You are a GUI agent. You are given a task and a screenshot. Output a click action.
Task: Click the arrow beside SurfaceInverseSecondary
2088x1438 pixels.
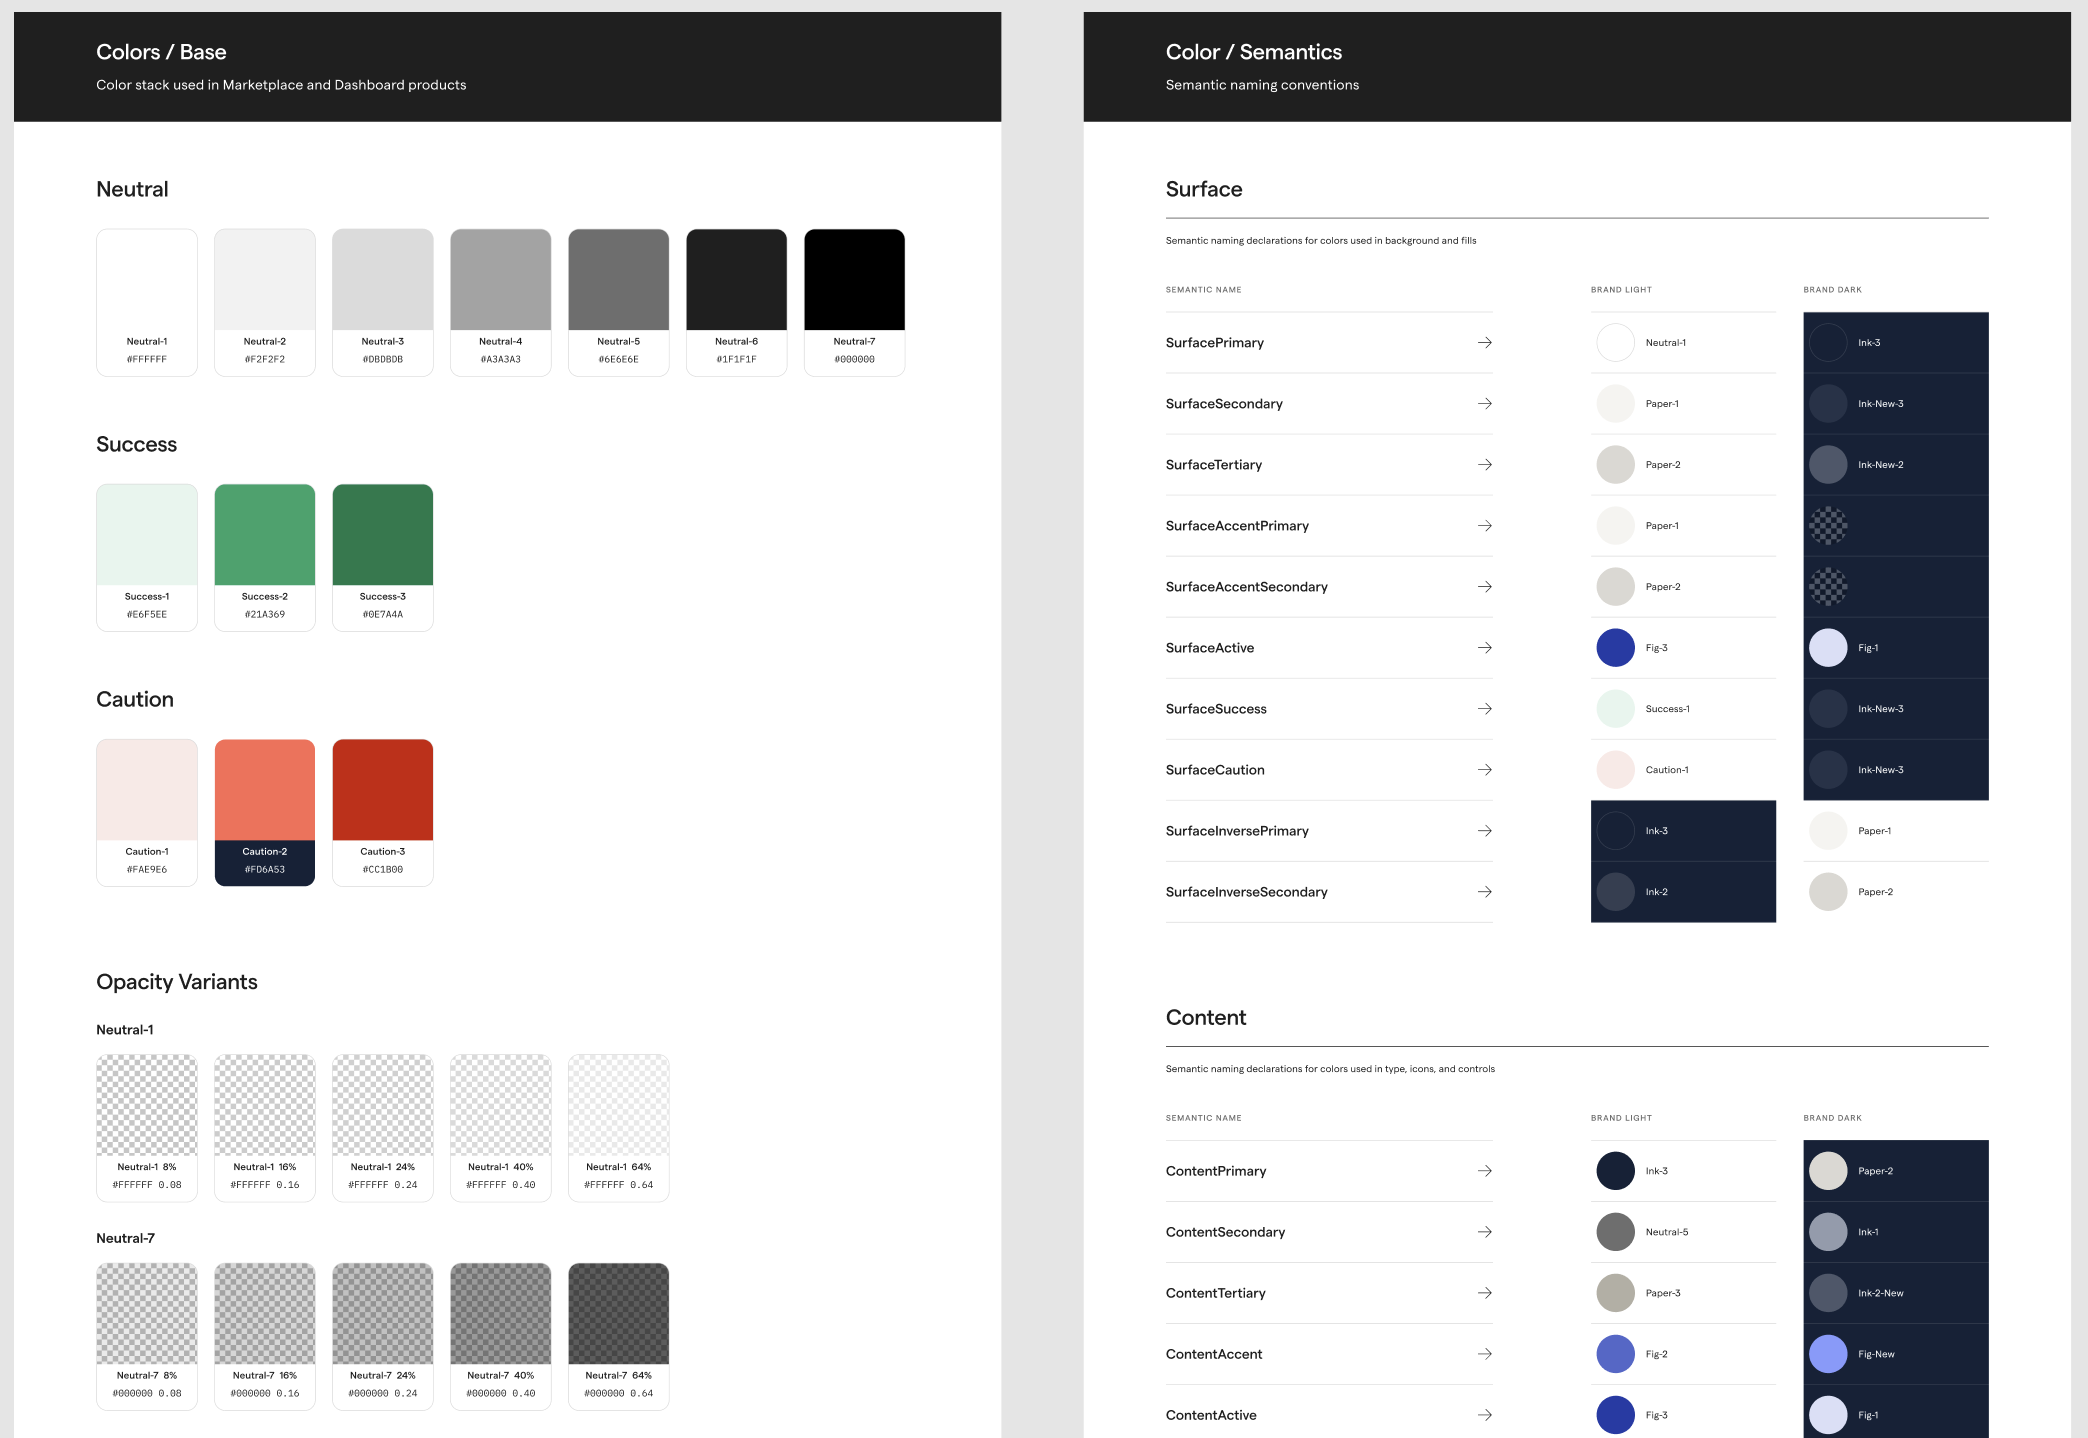coord(1484,892)
